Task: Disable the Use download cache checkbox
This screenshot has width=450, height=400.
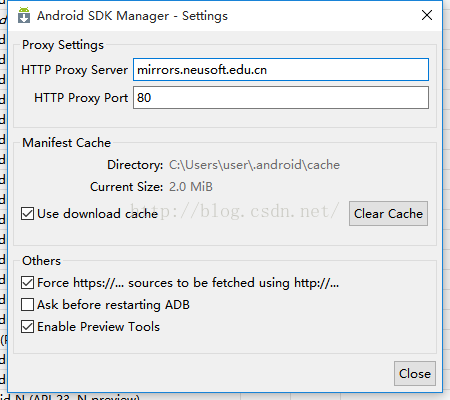Action: pyautogui.click(x=27, y=214)
